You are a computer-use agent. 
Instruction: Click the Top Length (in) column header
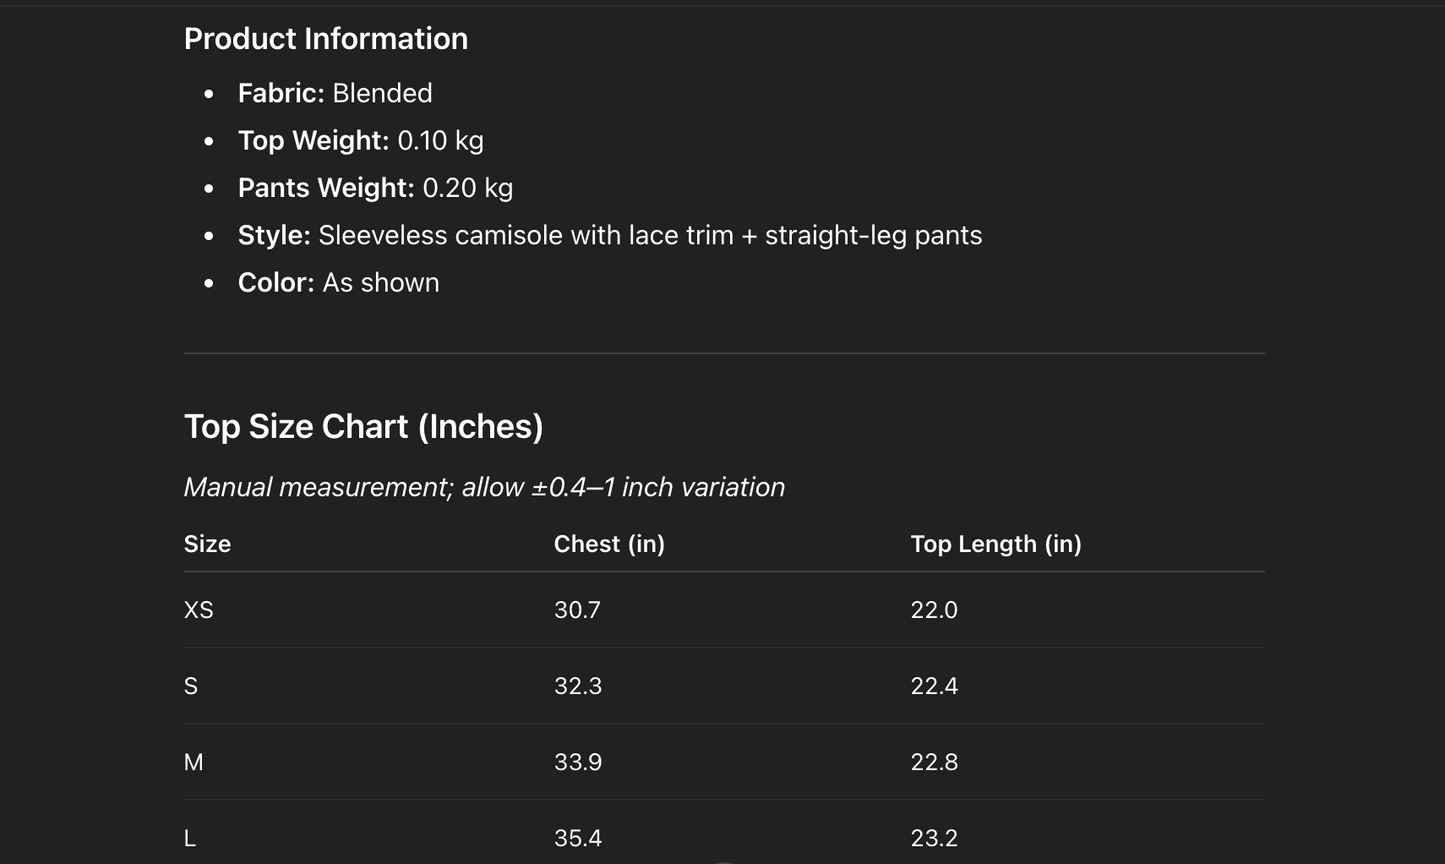coord(995,544)
